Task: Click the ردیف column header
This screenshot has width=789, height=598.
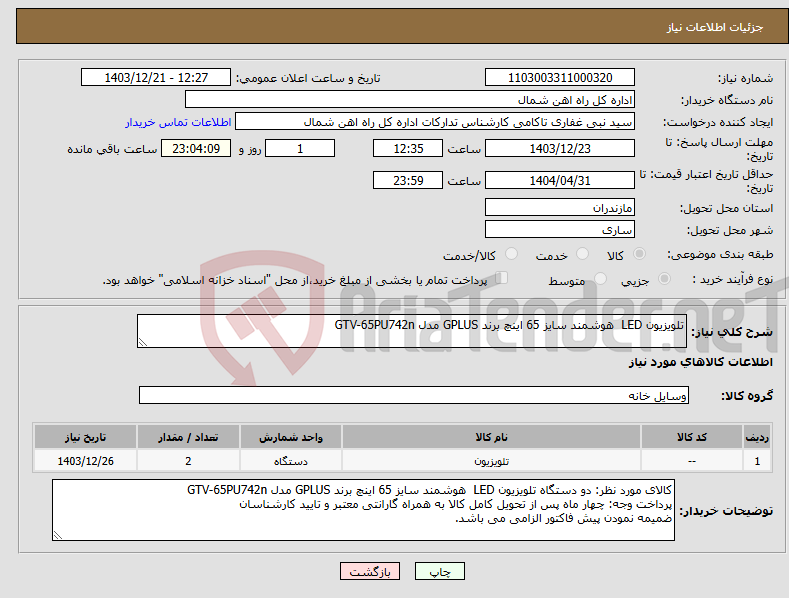Action: pos(757,437)
